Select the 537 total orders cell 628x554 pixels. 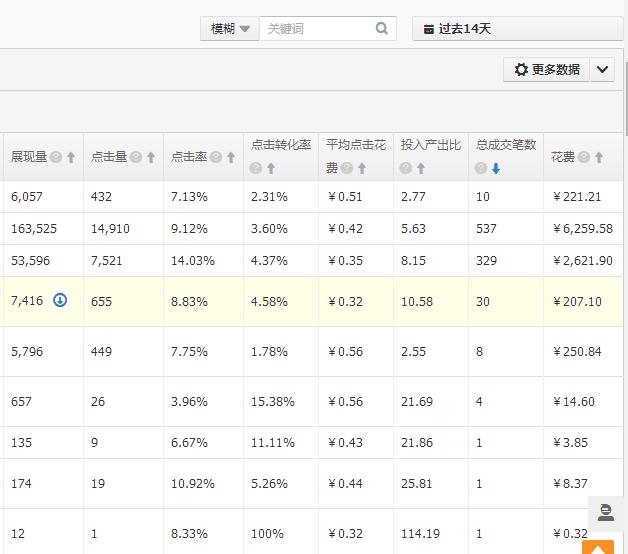(506, 229)
